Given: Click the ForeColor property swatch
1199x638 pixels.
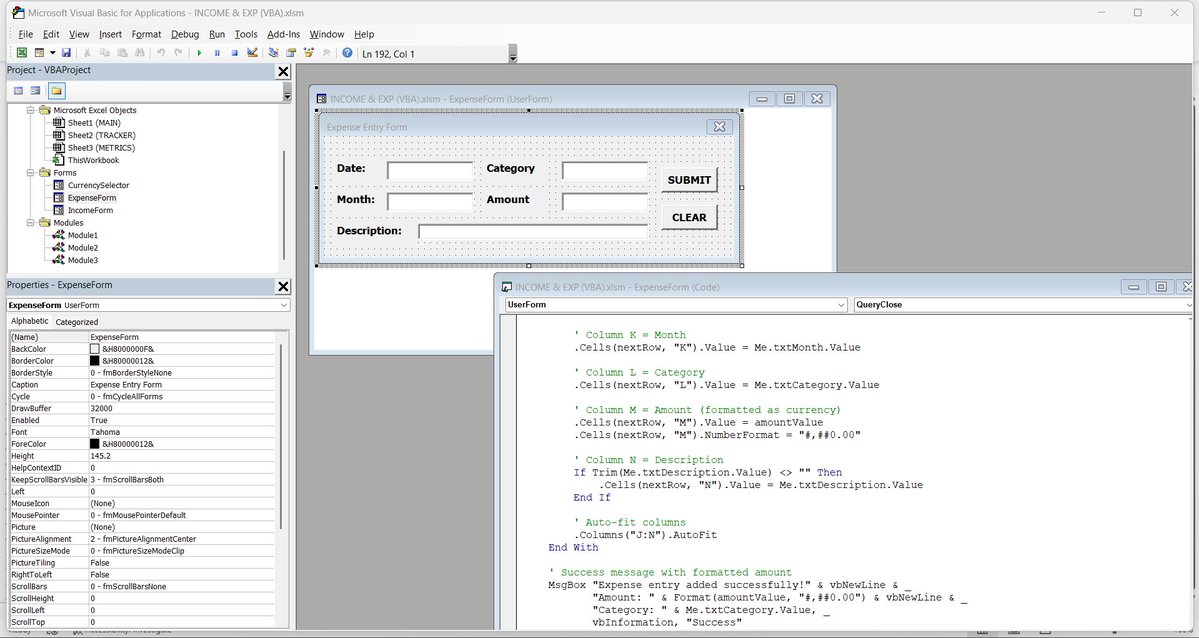Looking at the screenshot, I should pos(95,444).
